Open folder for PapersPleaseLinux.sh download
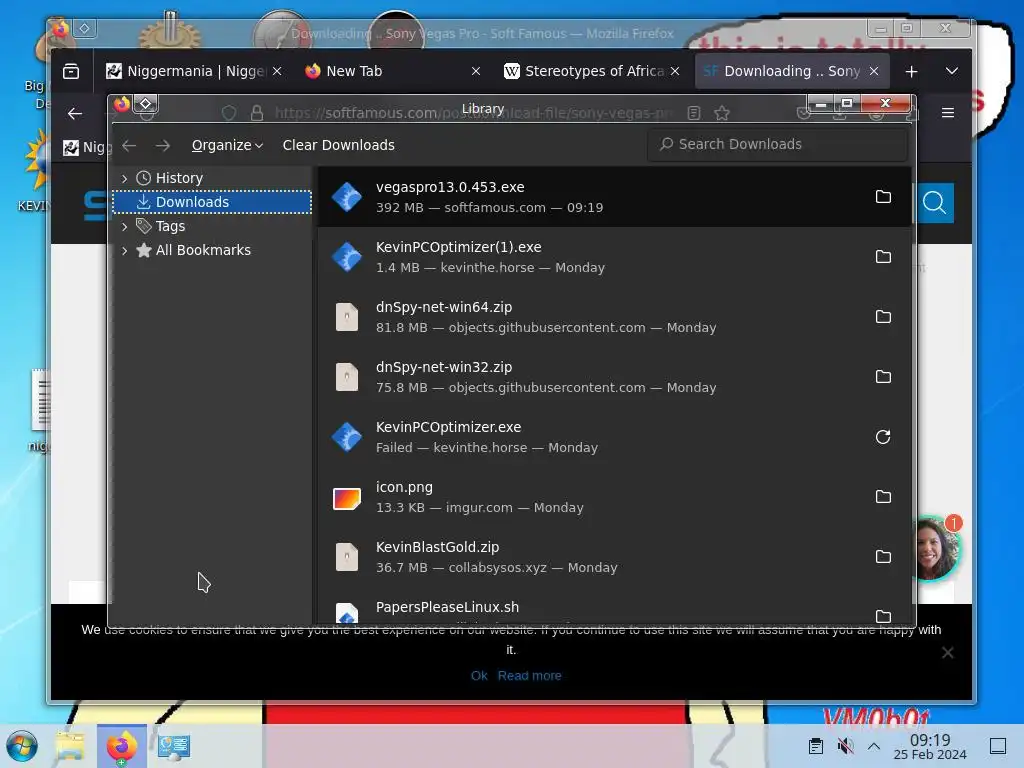Image resolution: width=1024 pixels, height=768 pixels. coord(883,616)
